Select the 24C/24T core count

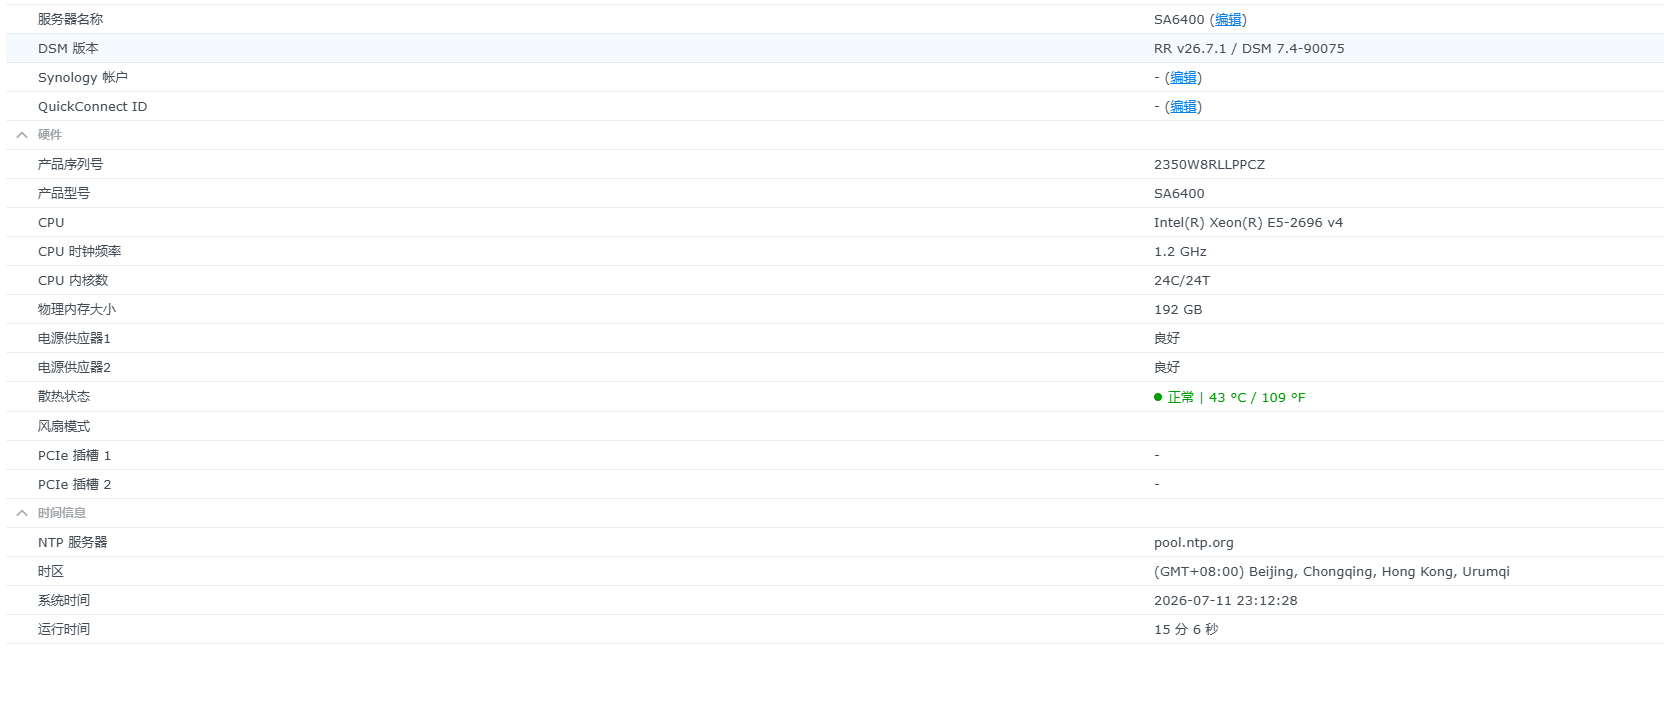pos(1182,280)
